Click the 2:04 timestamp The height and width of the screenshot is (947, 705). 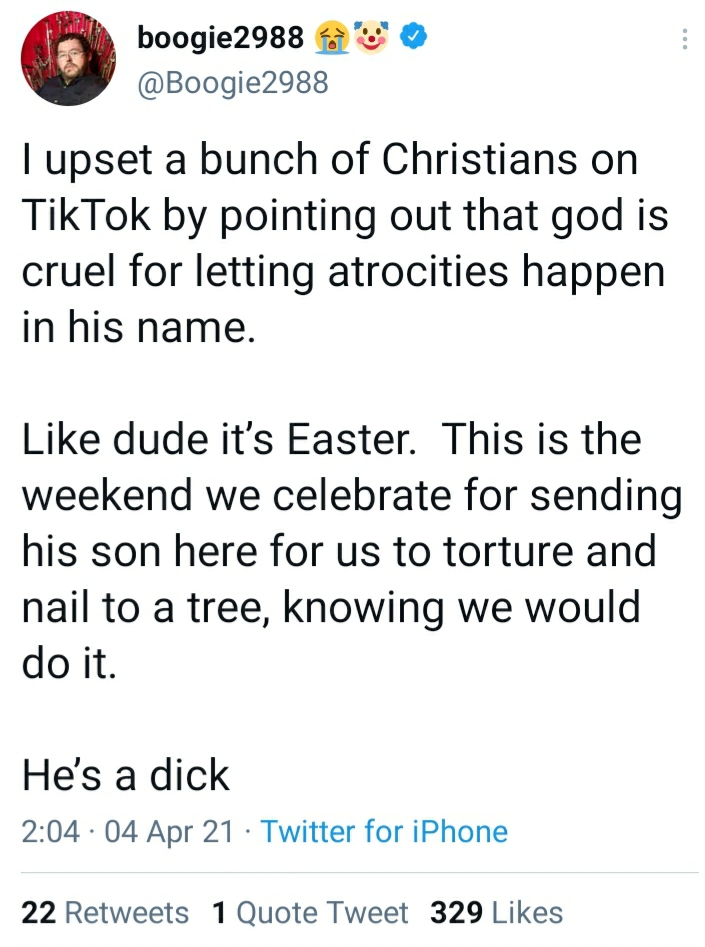tap(50, 832)
